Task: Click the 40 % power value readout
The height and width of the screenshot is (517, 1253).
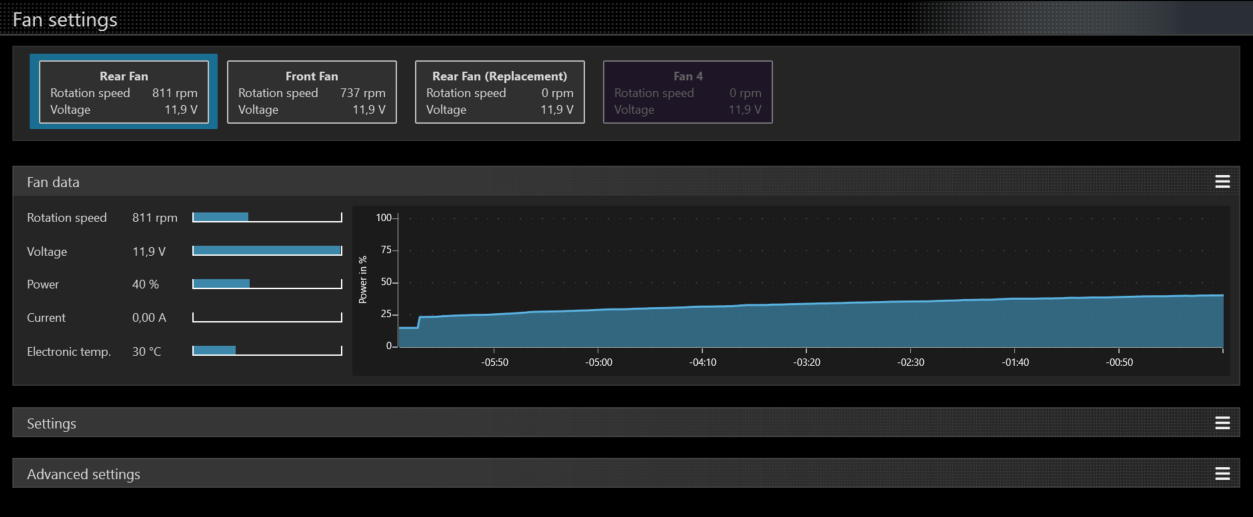Action: (x=146, y=285)
